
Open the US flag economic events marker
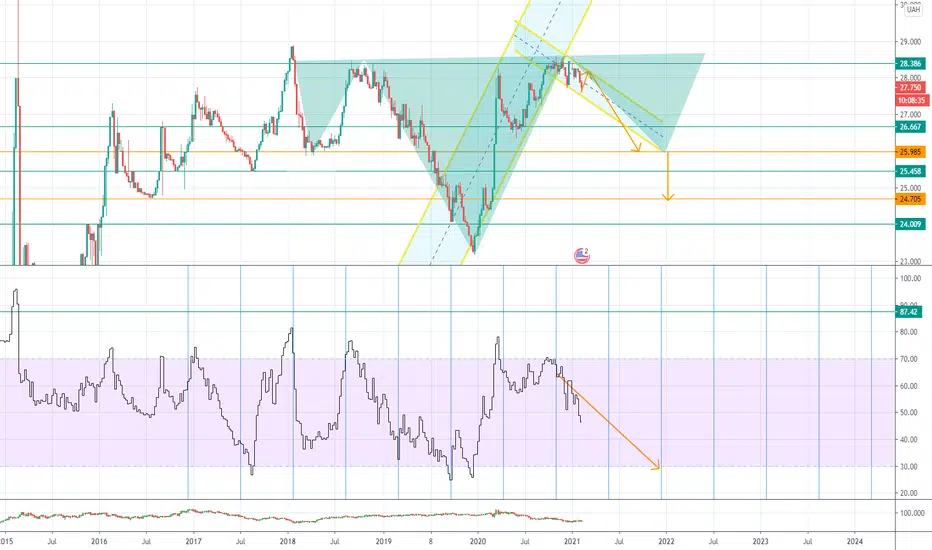click(x=582, y=256)
